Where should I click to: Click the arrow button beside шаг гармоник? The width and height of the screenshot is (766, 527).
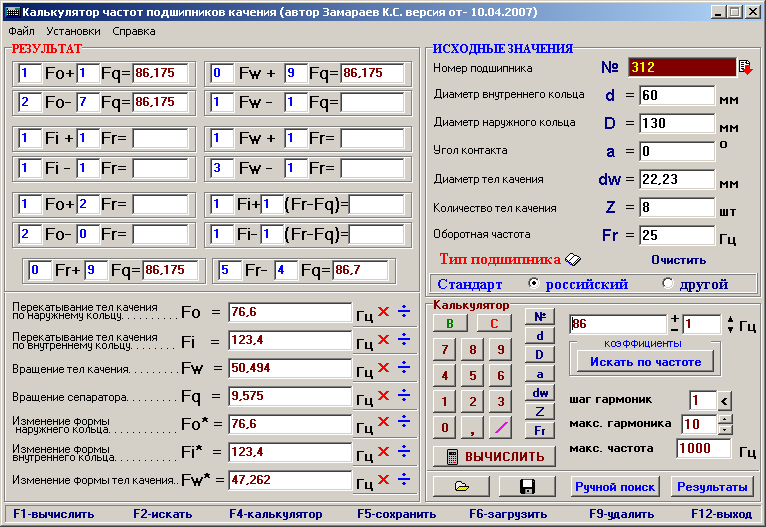click(x=726, y=400)
